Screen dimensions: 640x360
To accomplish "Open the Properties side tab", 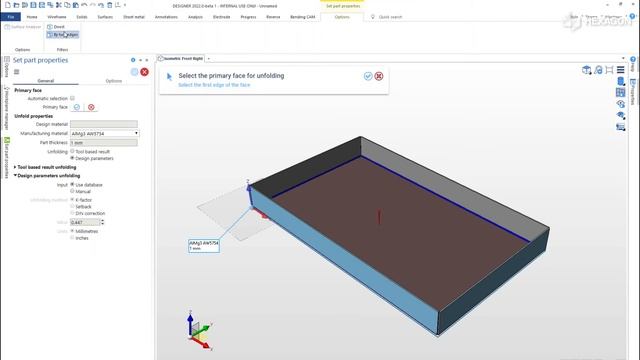I will [x=633, y=92].
